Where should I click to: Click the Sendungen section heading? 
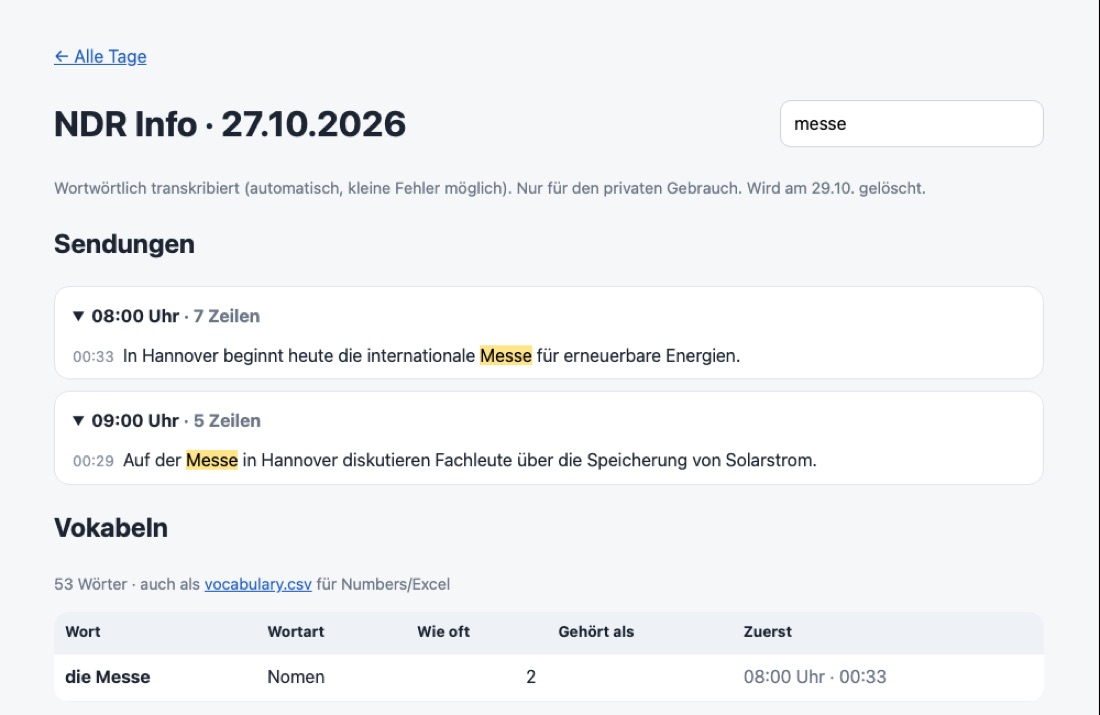124,244
